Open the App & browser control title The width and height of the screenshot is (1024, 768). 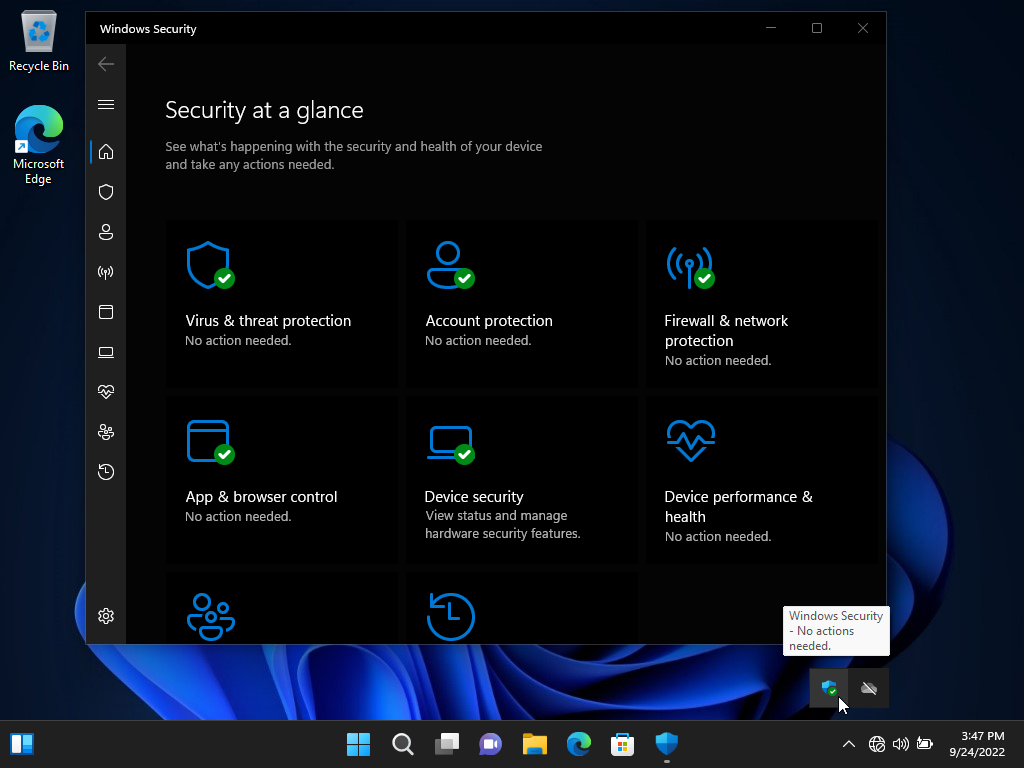261,496
